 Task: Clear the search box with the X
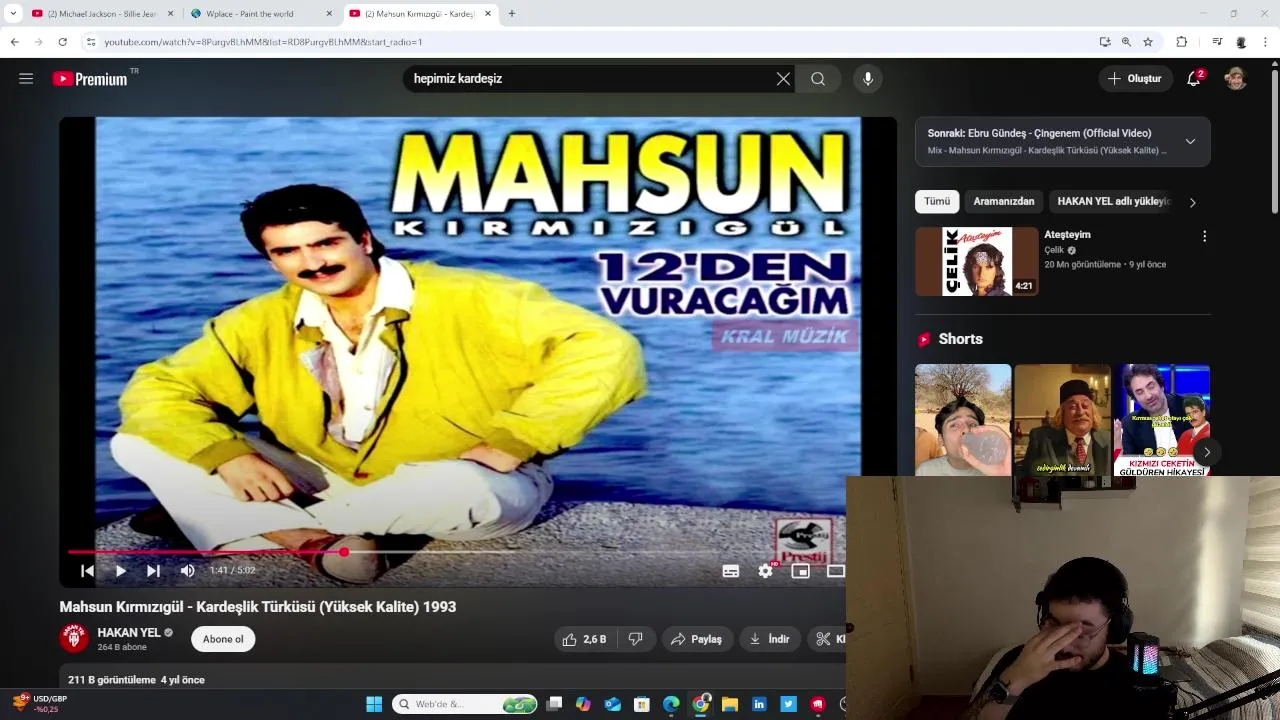coord(783,79)
